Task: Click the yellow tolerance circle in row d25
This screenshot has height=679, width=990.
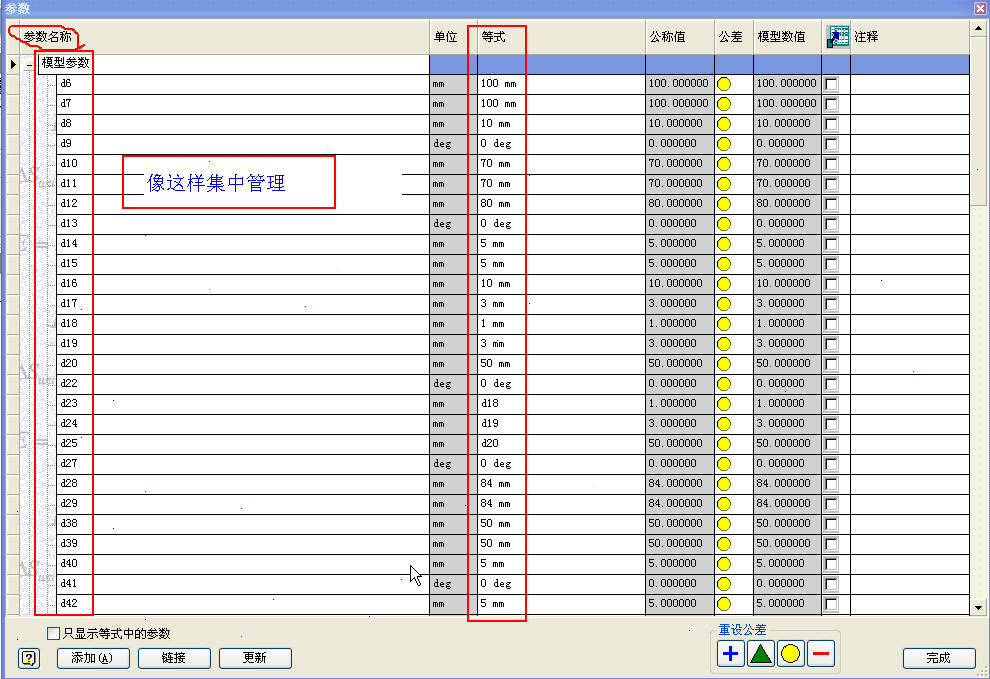Action: pos(724,444)
